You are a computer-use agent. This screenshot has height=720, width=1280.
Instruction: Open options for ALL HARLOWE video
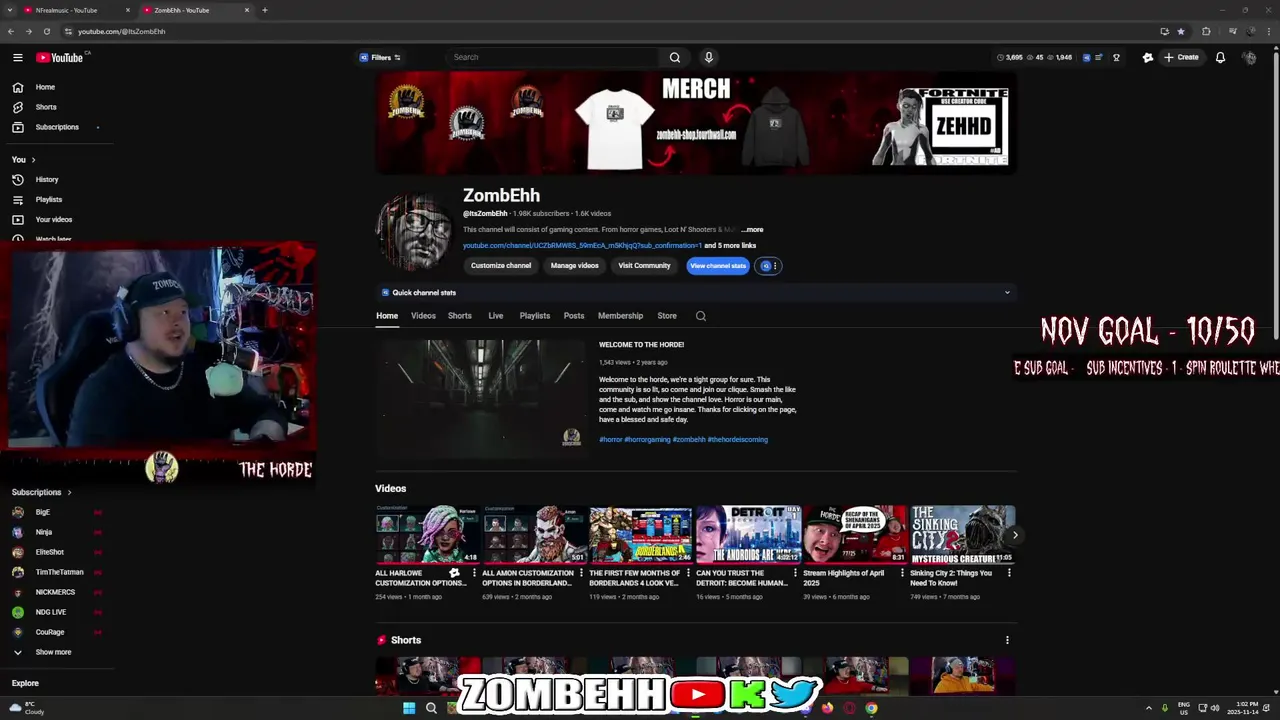(474, 573)
